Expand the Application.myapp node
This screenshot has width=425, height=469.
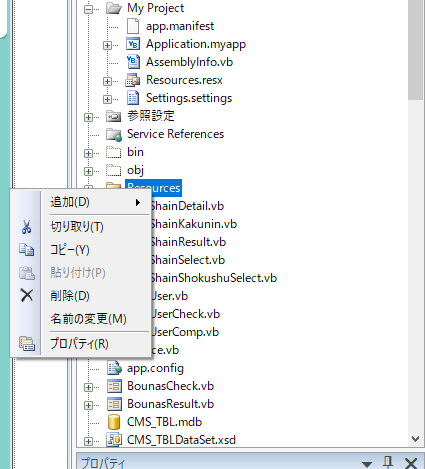(x=107, y=45)
